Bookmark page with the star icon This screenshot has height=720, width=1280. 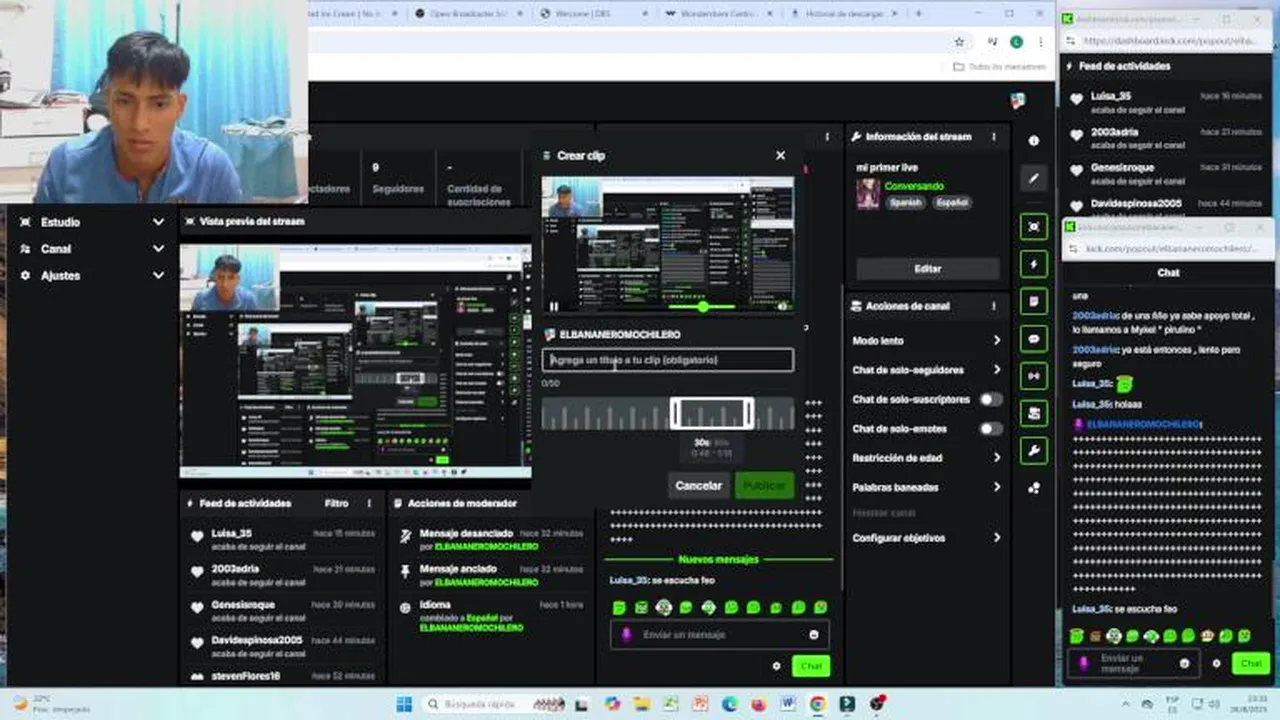pos(959,42)
